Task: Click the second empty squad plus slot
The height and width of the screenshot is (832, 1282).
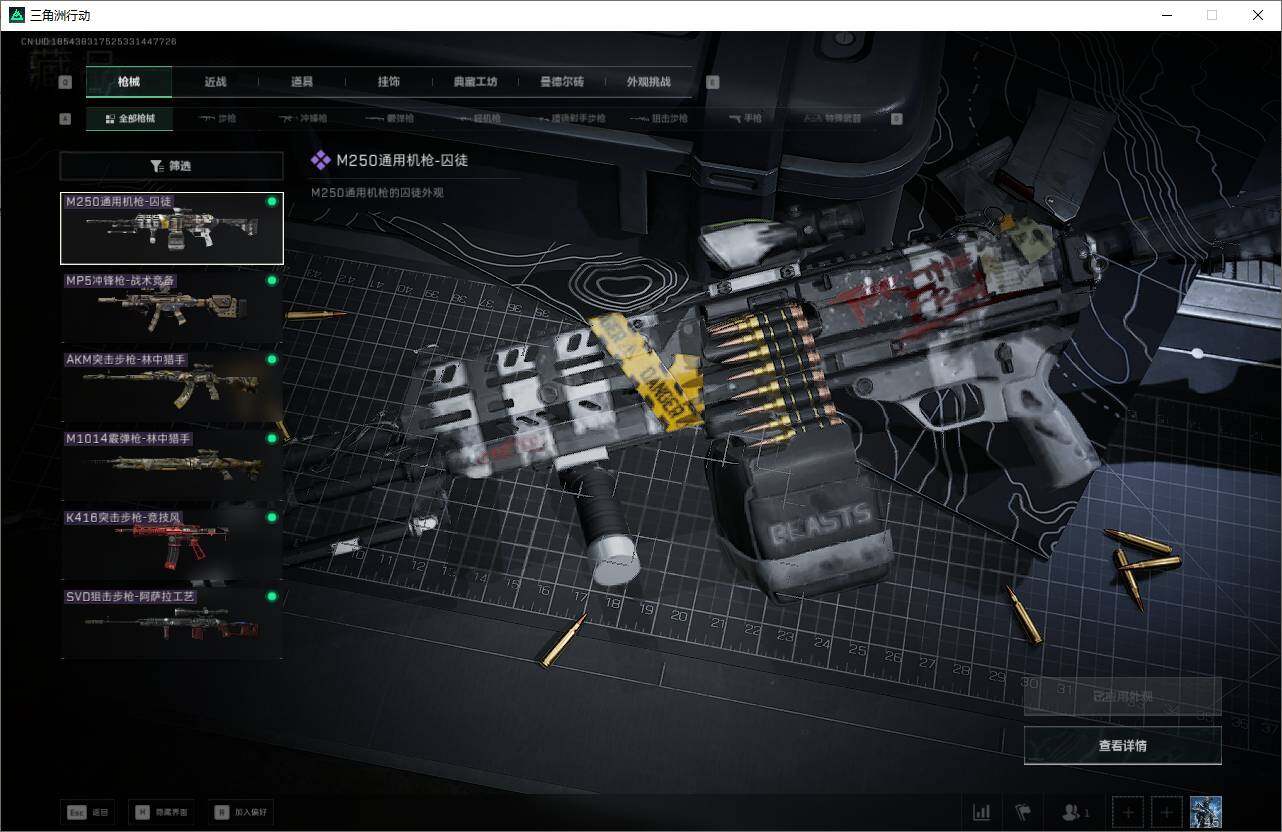Action: click(x=1166, y=812)
